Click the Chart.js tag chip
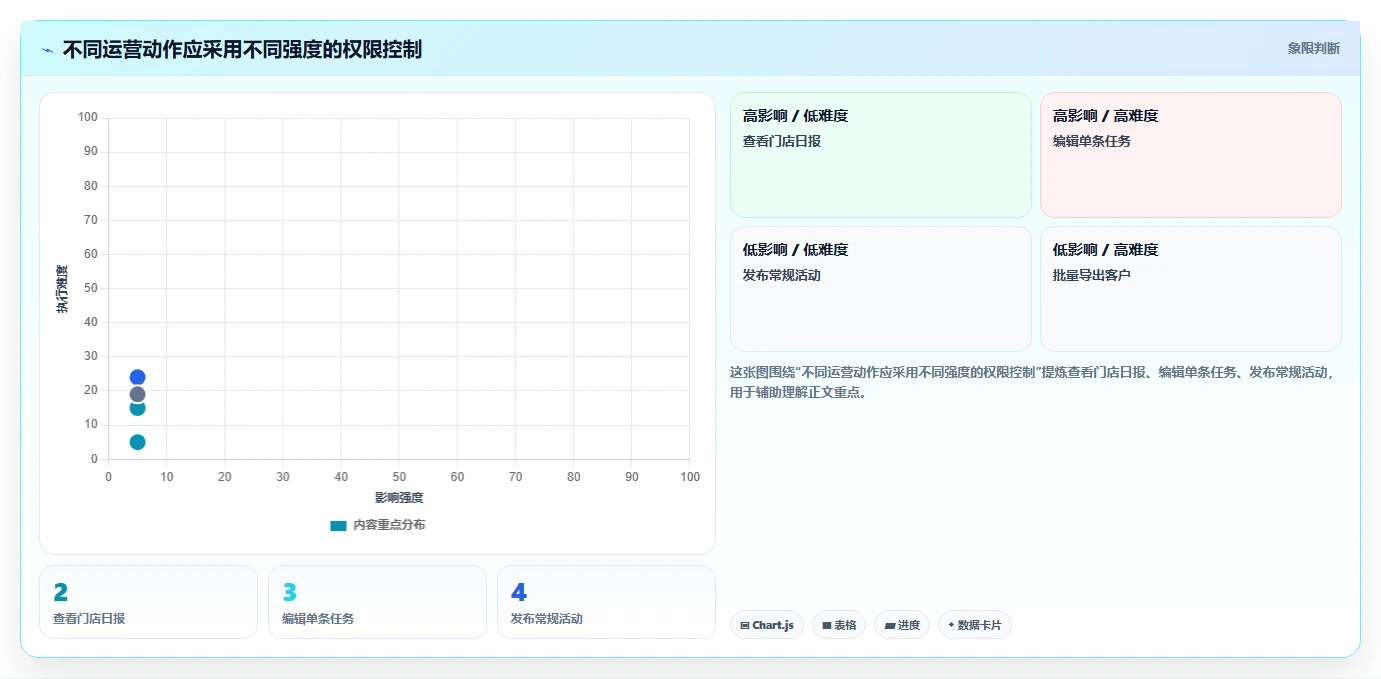 click(767, 625)
